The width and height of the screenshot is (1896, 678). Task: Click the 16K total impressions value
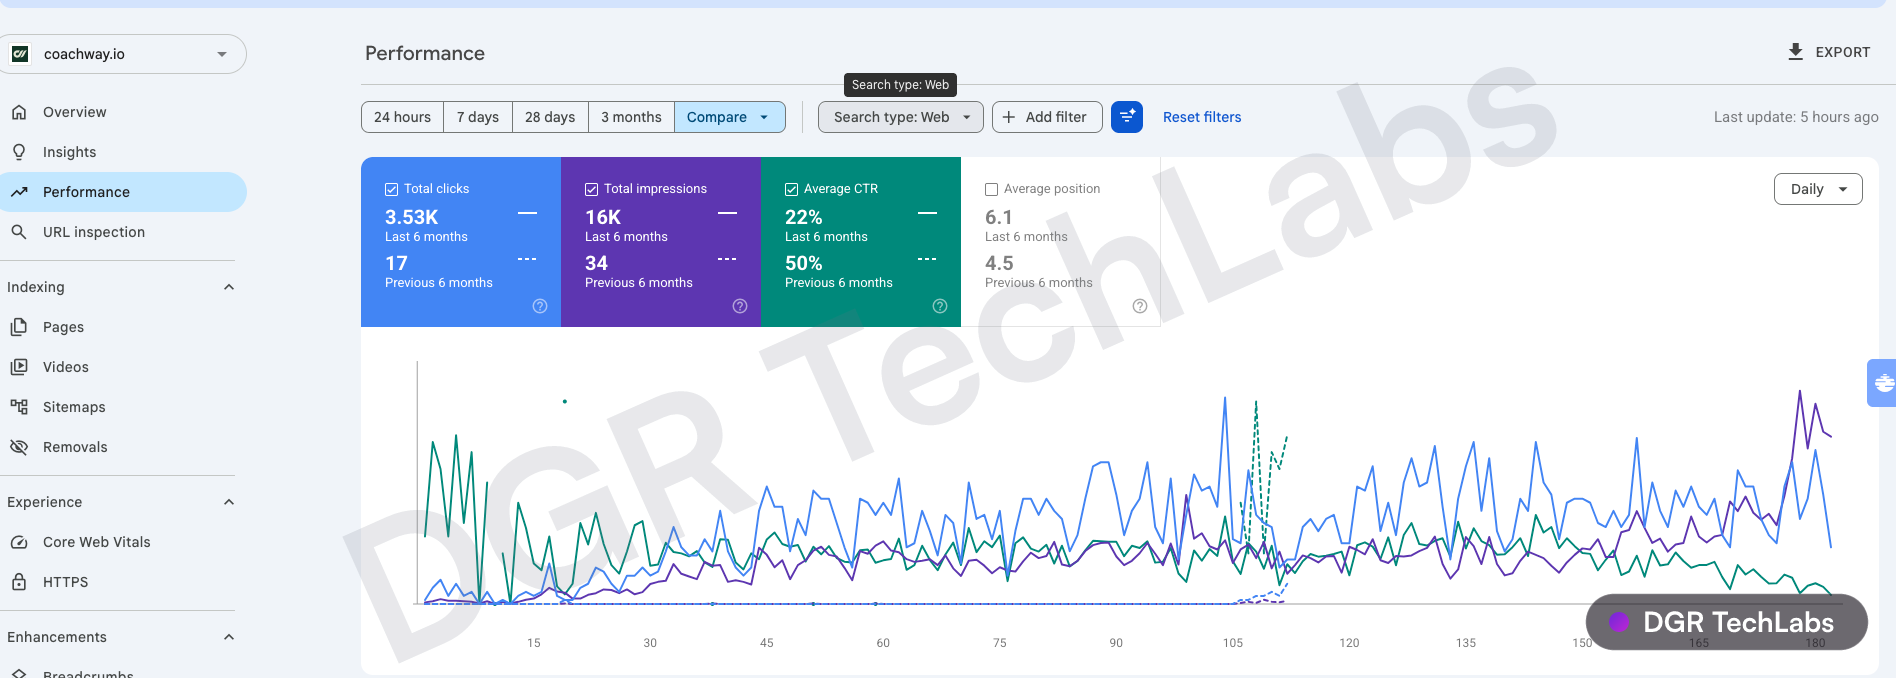603,217
